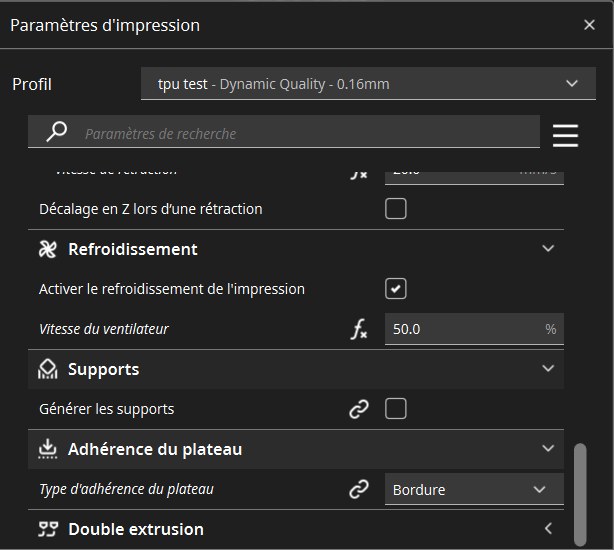Click the search magnifier icon
The height and width of the screenshot is (550, 614).
(x=57, y=132)
